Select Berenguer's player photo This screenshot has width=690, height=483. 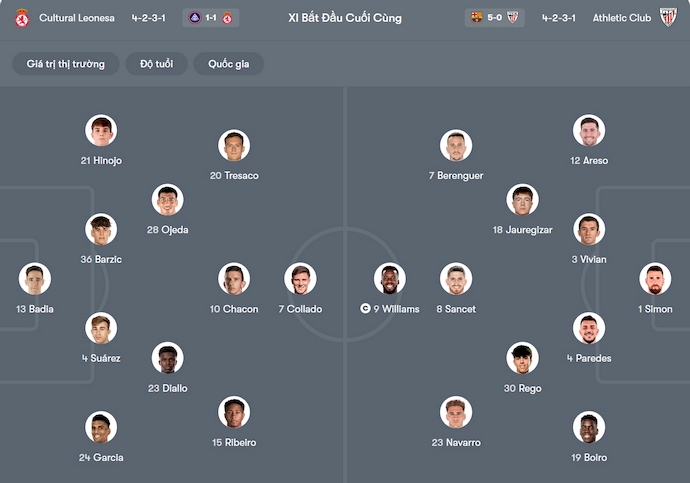pyautogui.click(x=456, y=146)
